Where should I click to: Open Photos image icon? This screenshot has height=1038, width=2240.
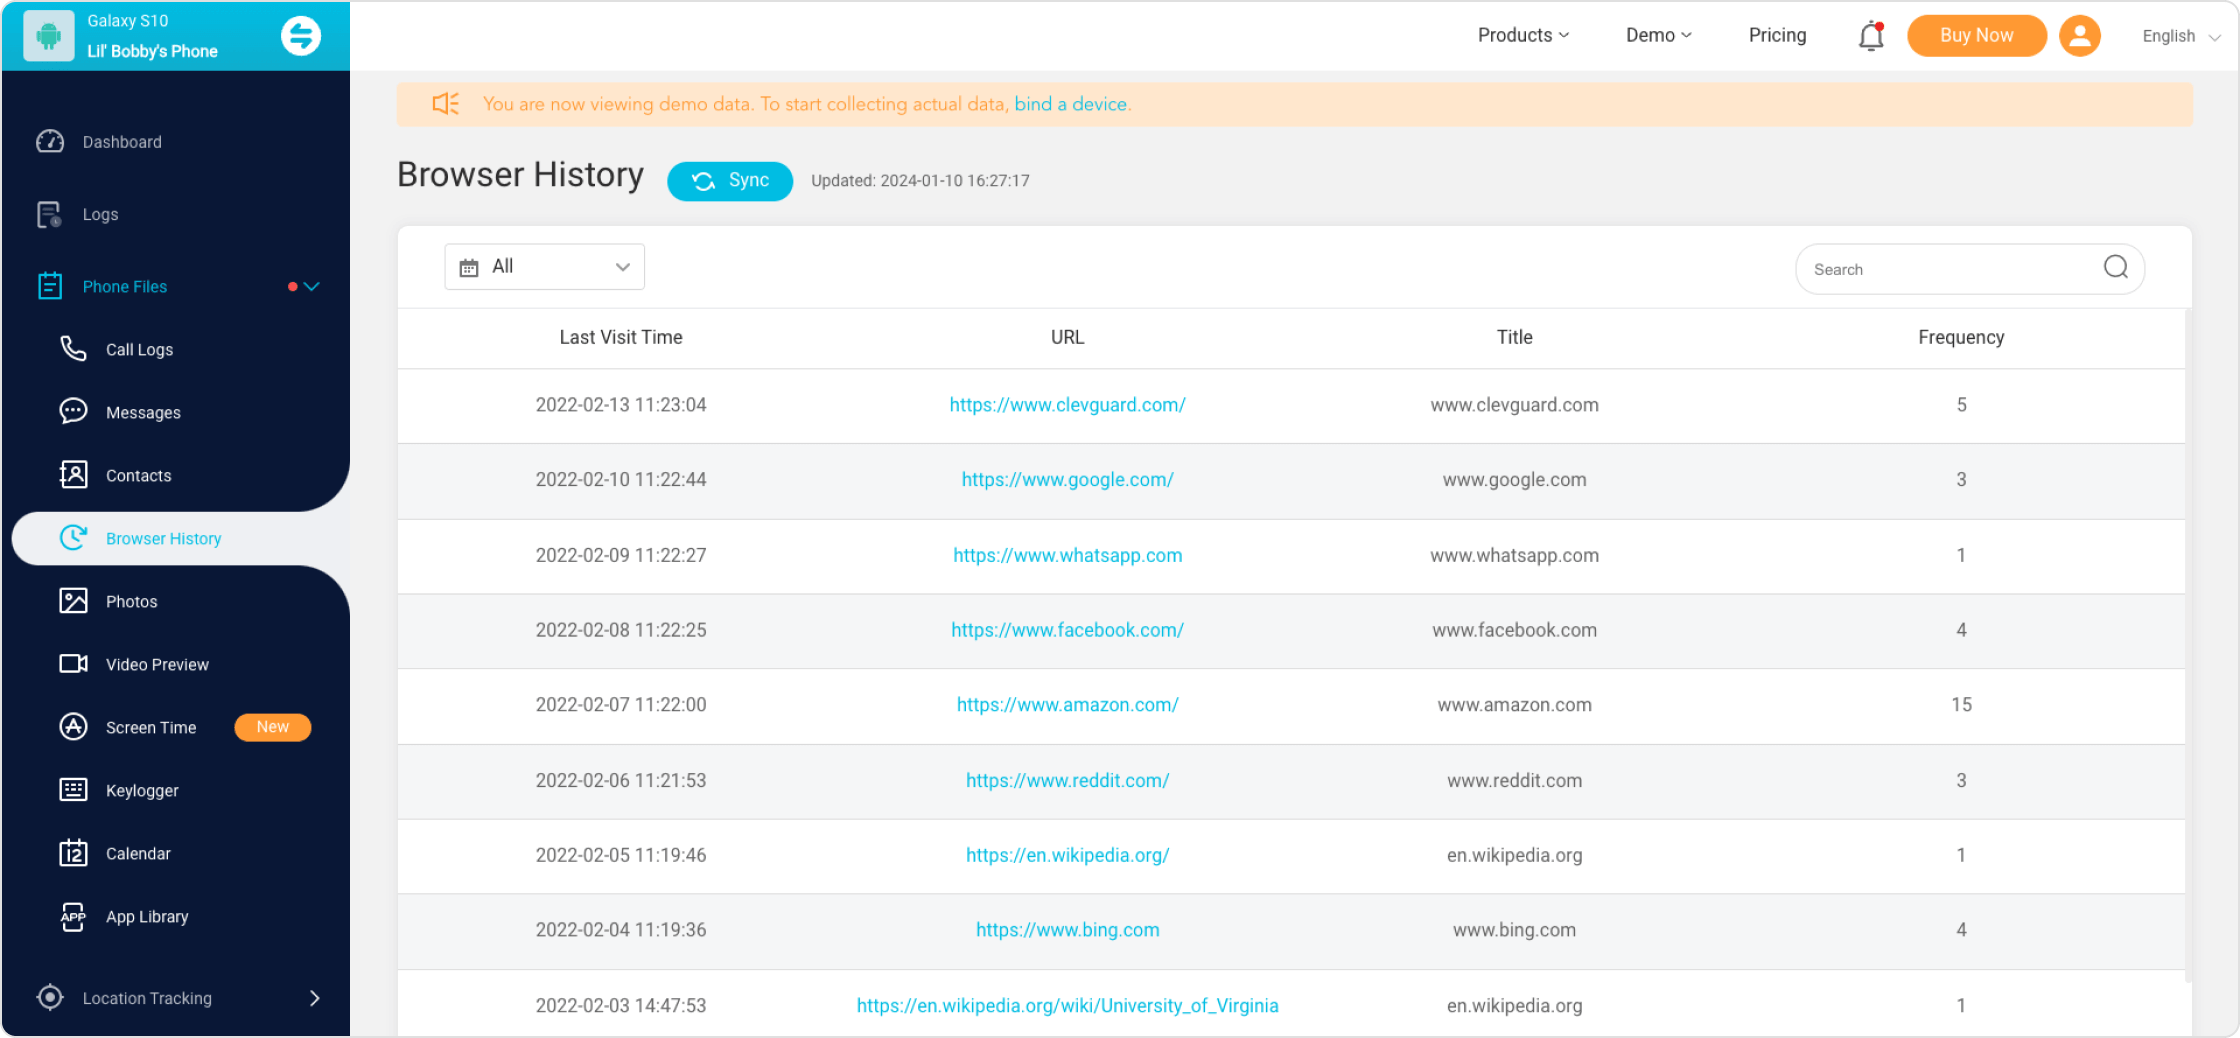pyautogui.click(x=73, y=601)
